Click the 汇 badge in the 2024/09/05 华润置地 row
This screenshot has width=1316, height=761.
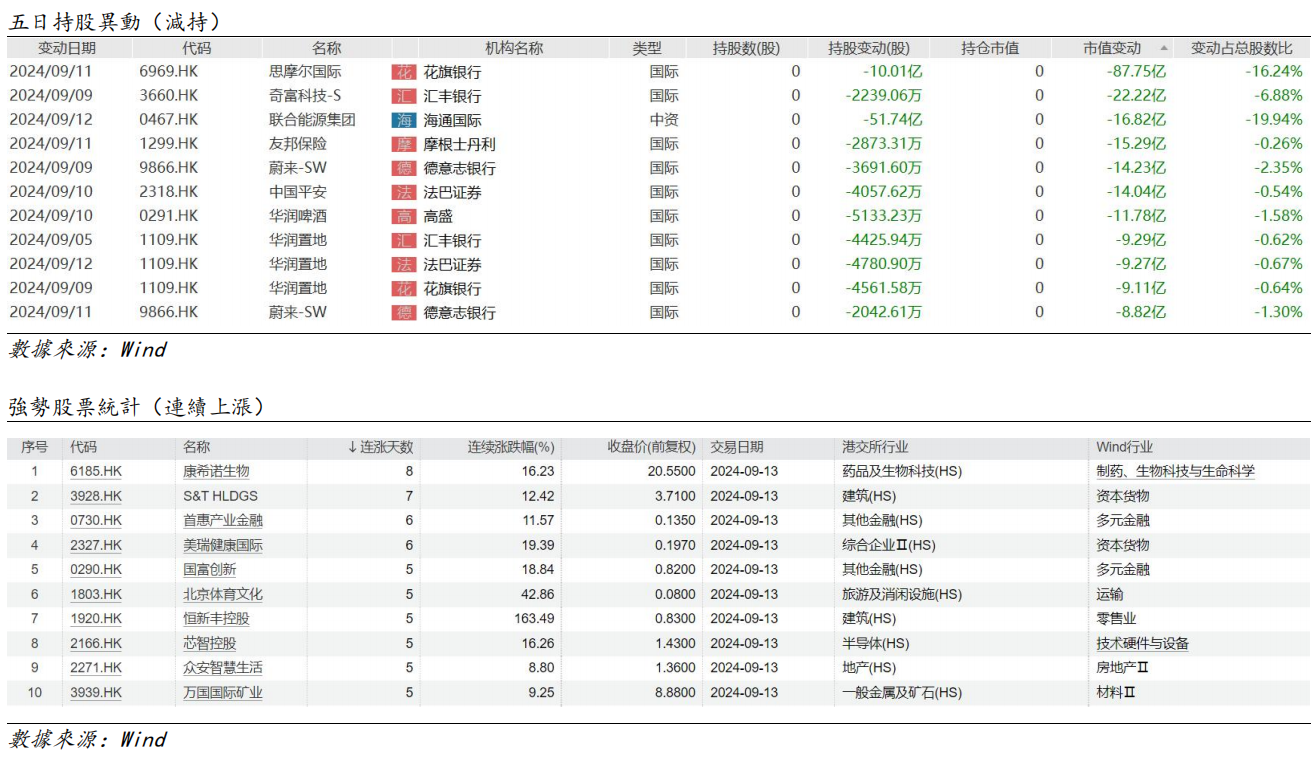[x=404, y=240]
